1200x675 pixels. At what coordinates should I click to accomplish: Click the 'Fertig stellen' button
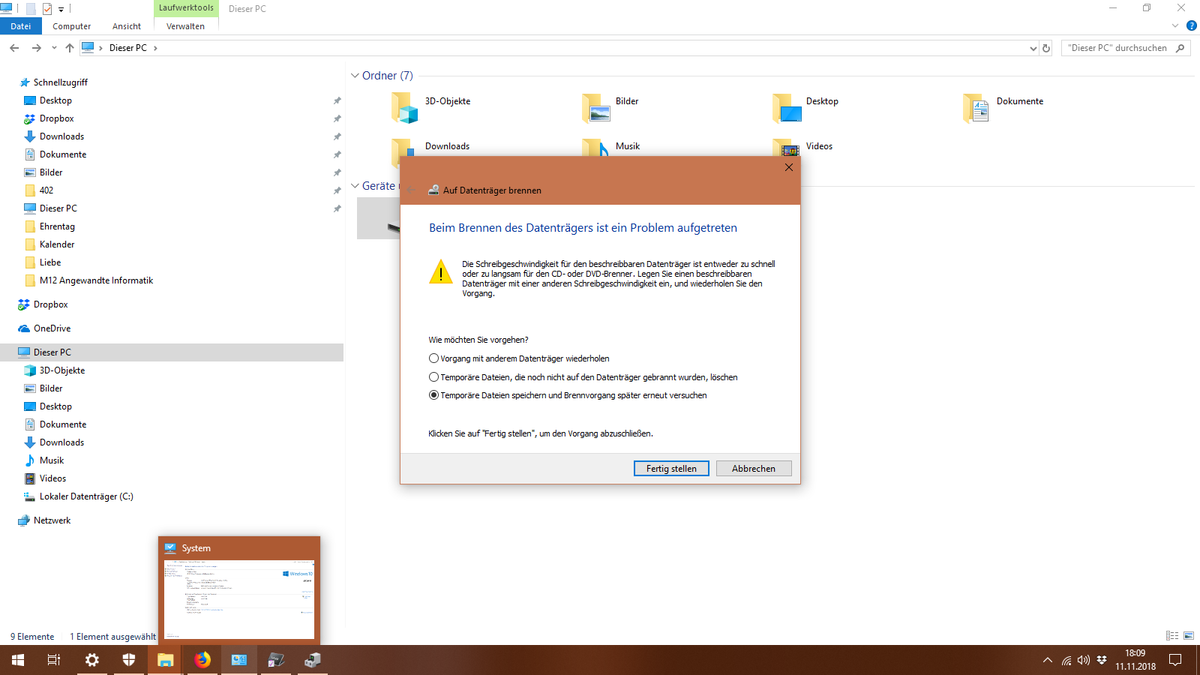click(x=671, y=468)
